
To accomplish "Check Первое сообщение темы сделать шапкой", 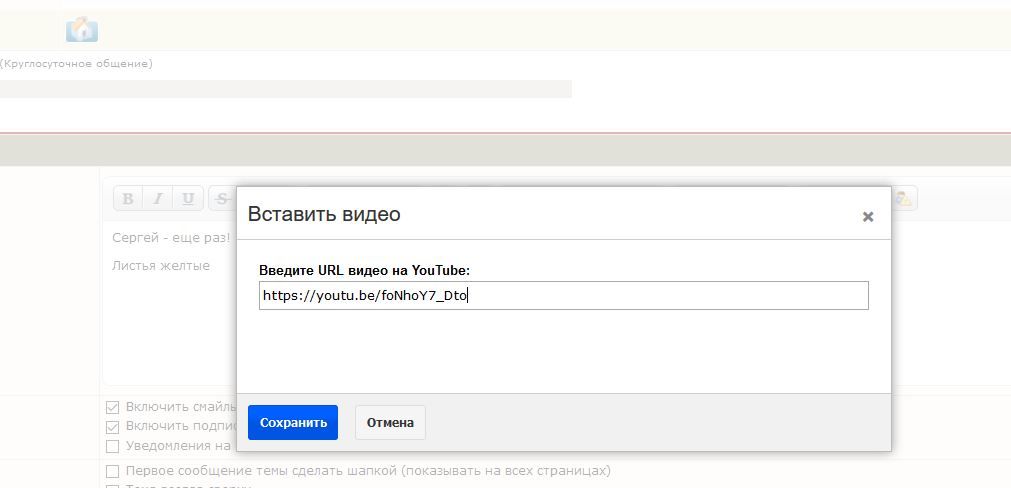I will tap(113, 471).
